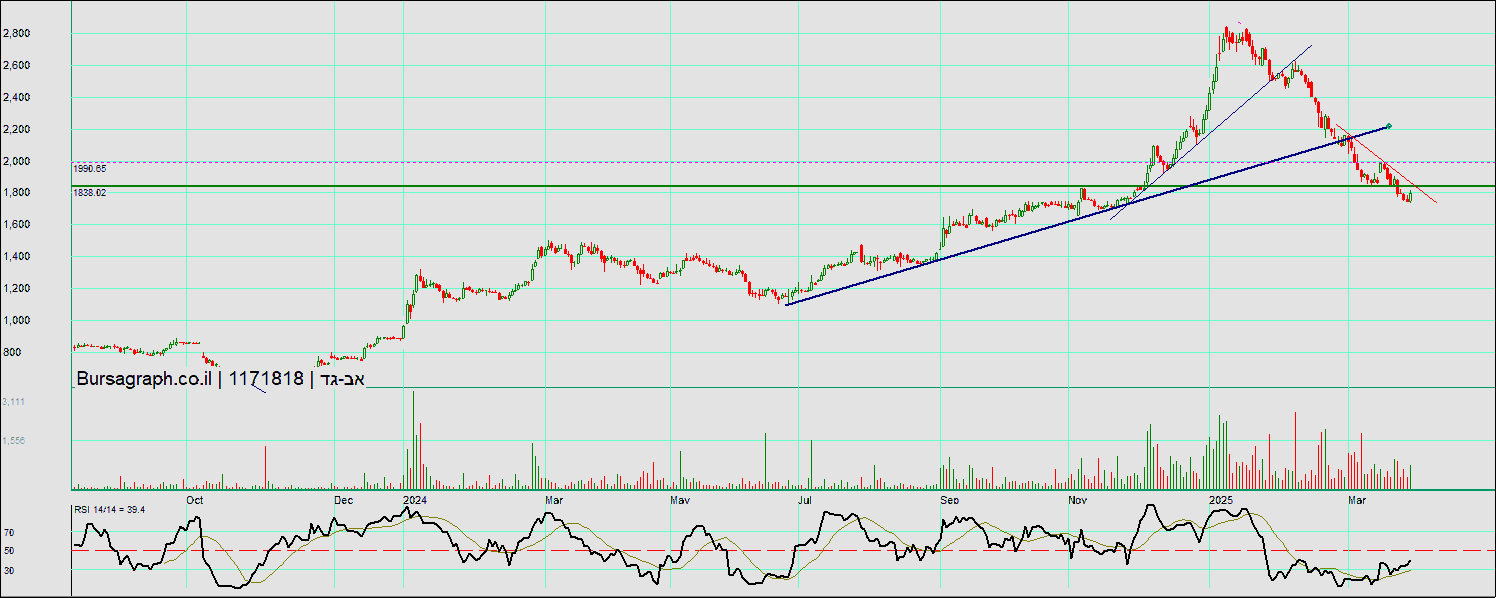The height and width of the screenshot is (598, 1496).
Task: Click the green diamond trendline end handle
Action: 1390,126
